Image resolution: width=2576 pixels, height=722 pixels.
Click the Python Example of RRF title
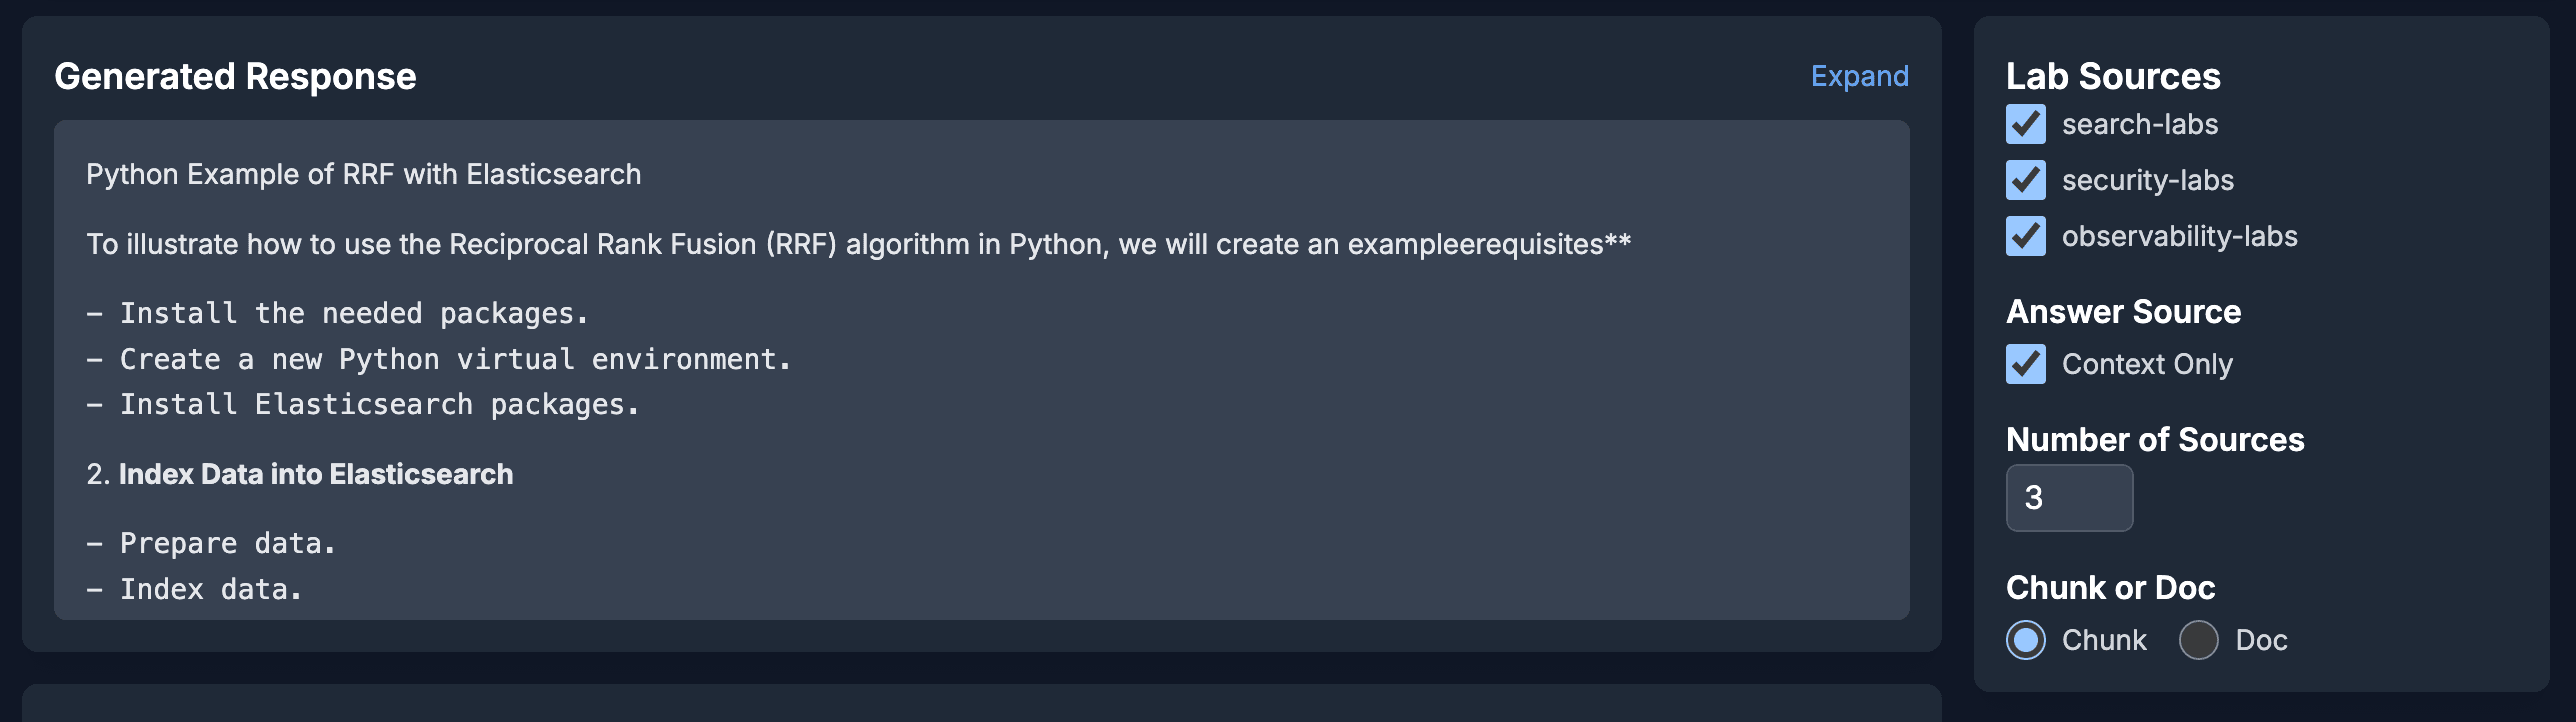click(364, 173)
